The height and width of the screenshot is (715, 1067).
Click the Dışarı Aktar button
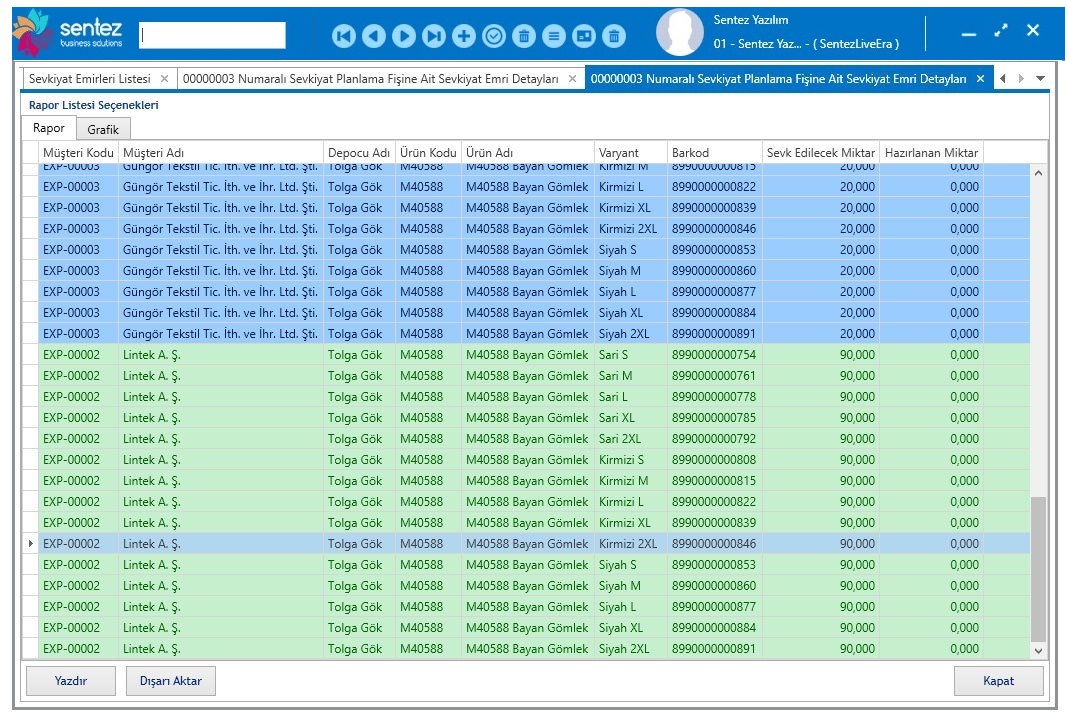click(171, 680)
